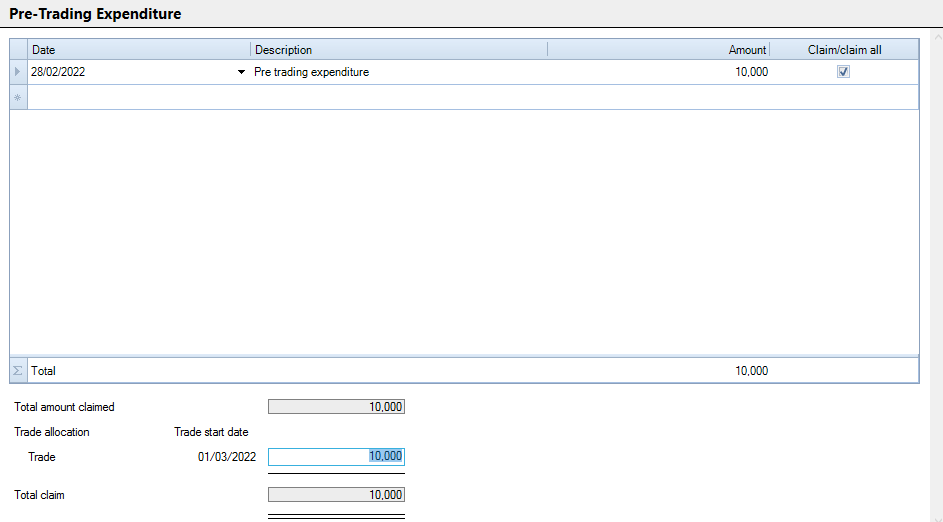This screenshot has height=522, width=943.
Task: Click the 01/03/2022 trade start date
Action: click(x=227, y=457)
